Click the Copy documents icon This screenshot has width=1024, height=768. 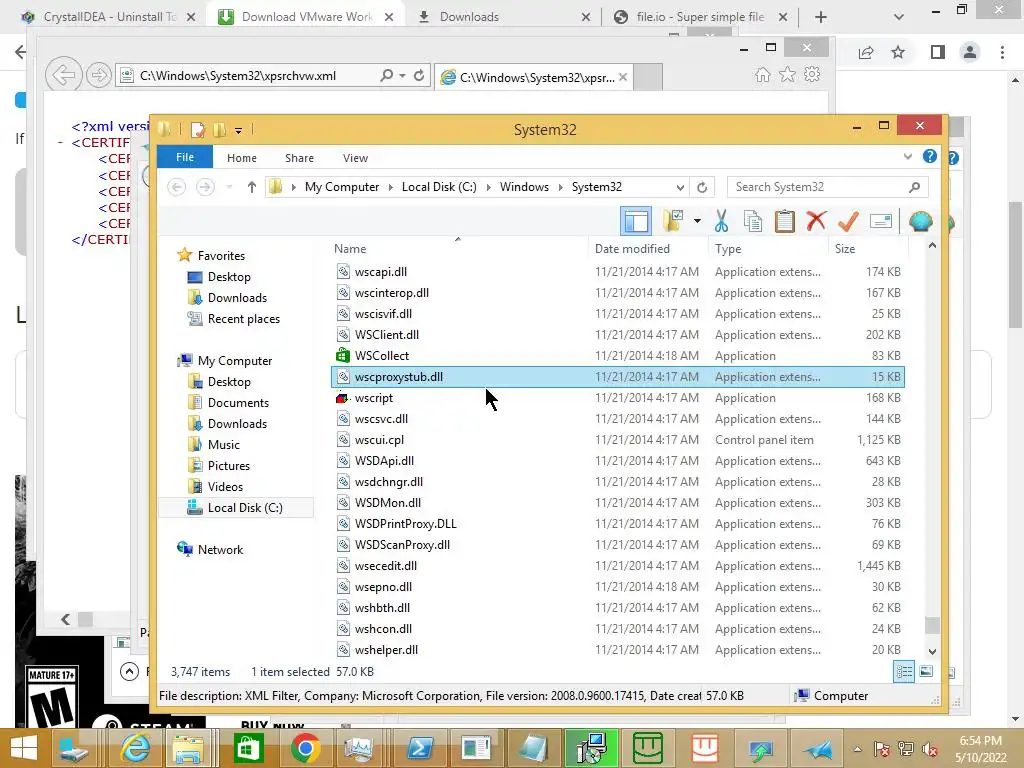(x=753, y=221)
